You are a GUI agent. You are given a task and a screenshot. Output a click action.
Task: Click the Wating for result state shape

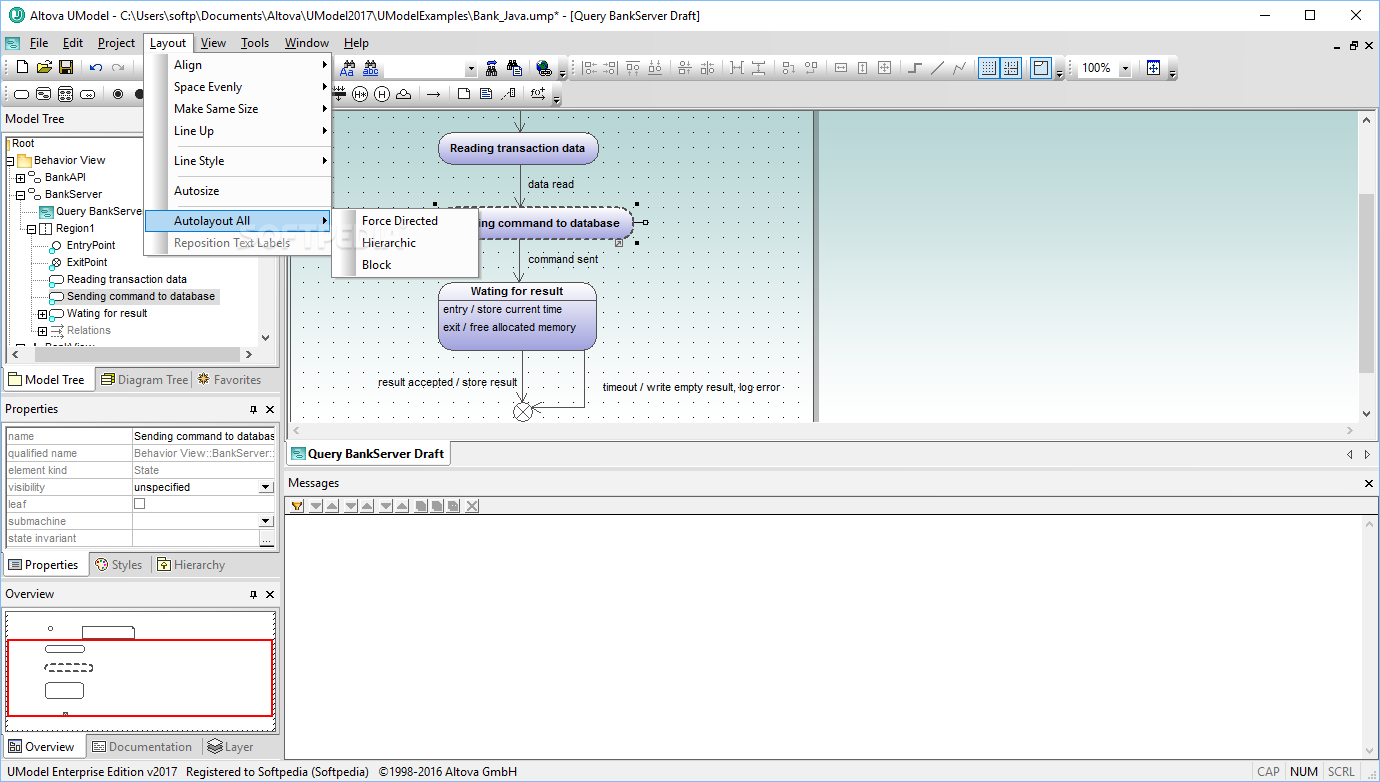(517, 316)
